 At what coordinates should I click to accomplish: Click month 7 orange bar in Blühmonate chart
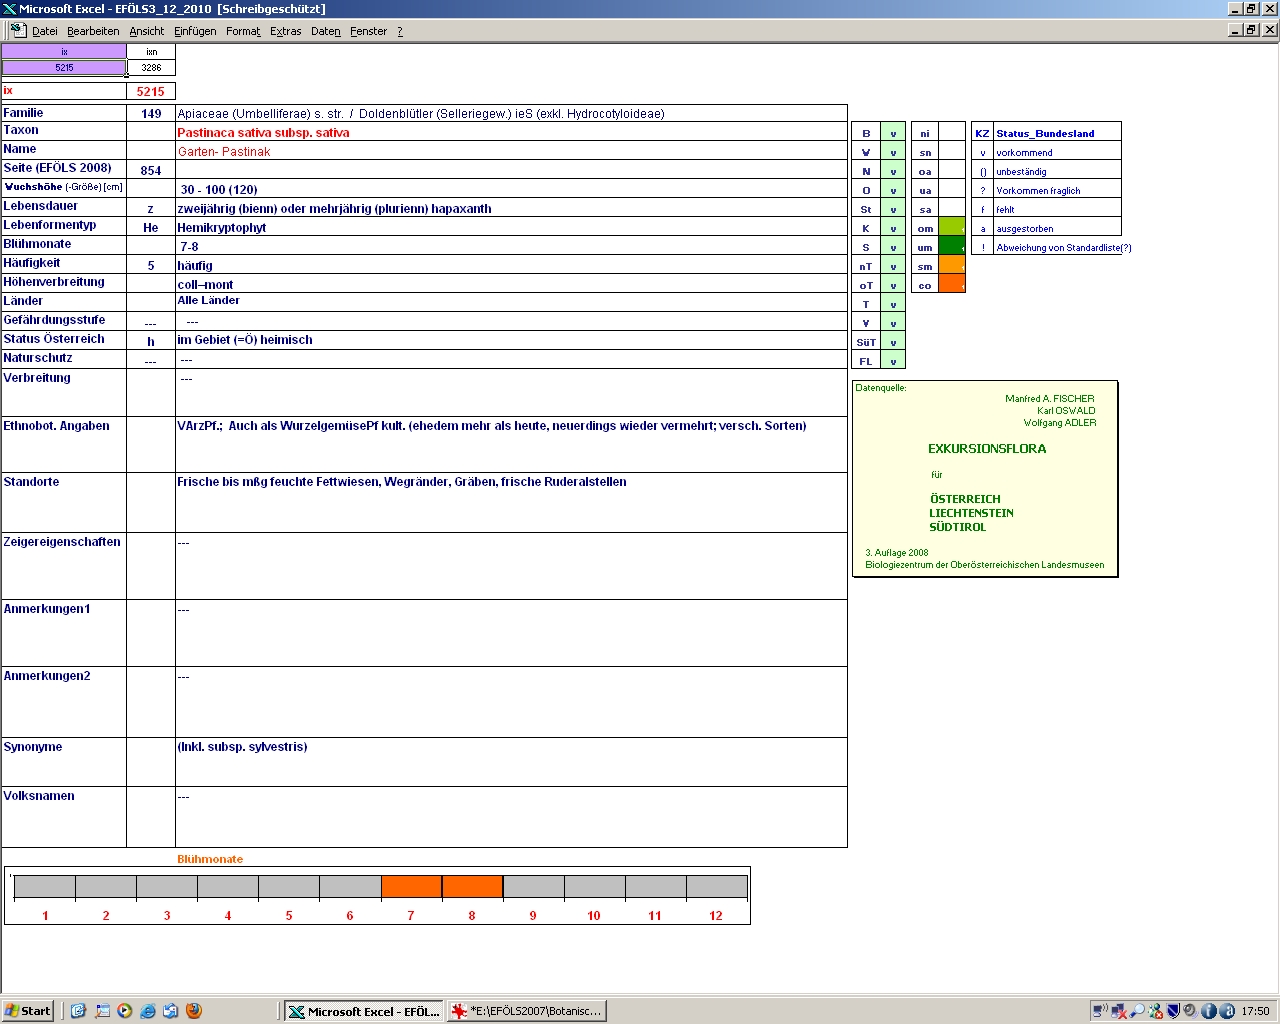pyautogui.click(x=411, y=887)
